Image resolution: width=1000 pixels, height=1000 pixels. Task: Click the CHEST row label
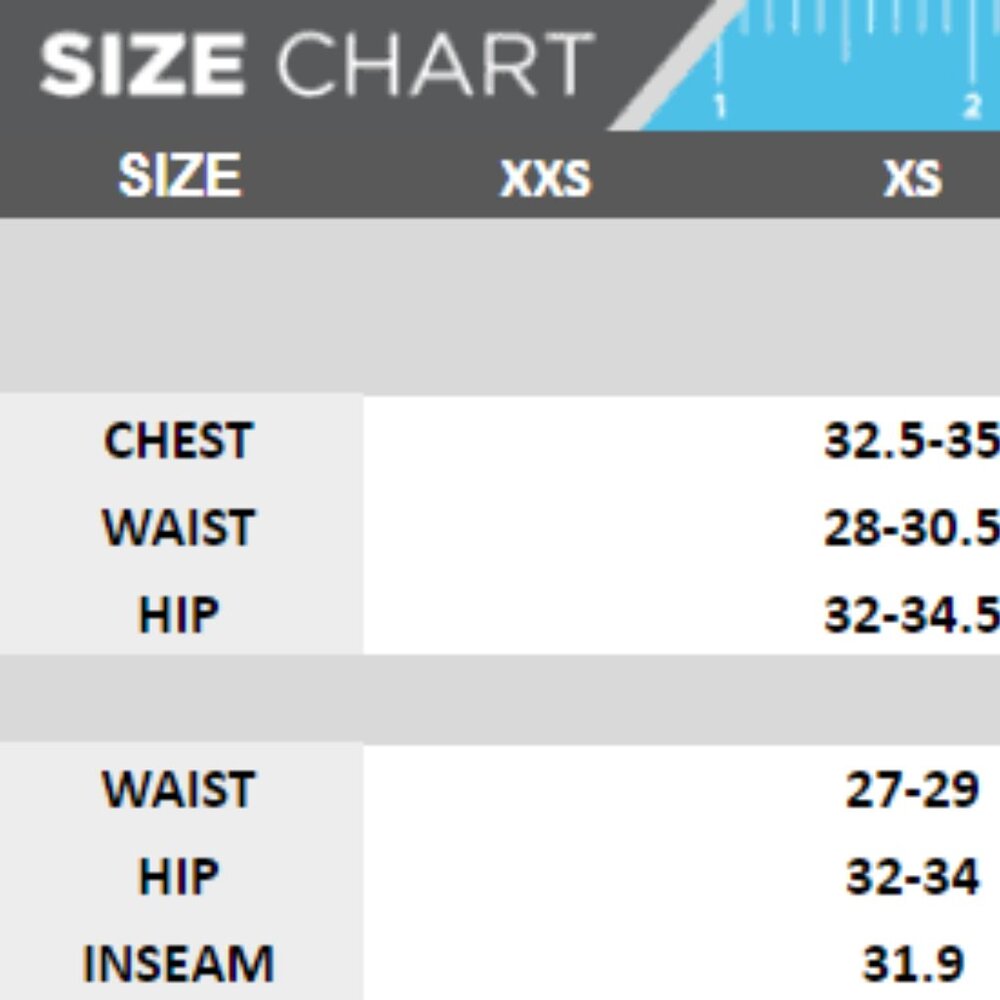[x=178, y=441]
